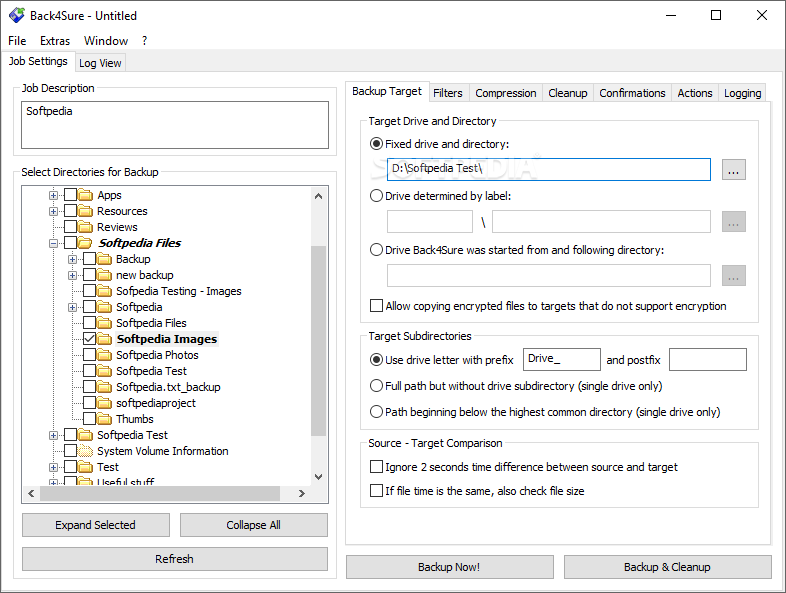Screen dimensions: 786x593
Task: Click the Softpedia Images folder icon
Action: coord(105,339)
